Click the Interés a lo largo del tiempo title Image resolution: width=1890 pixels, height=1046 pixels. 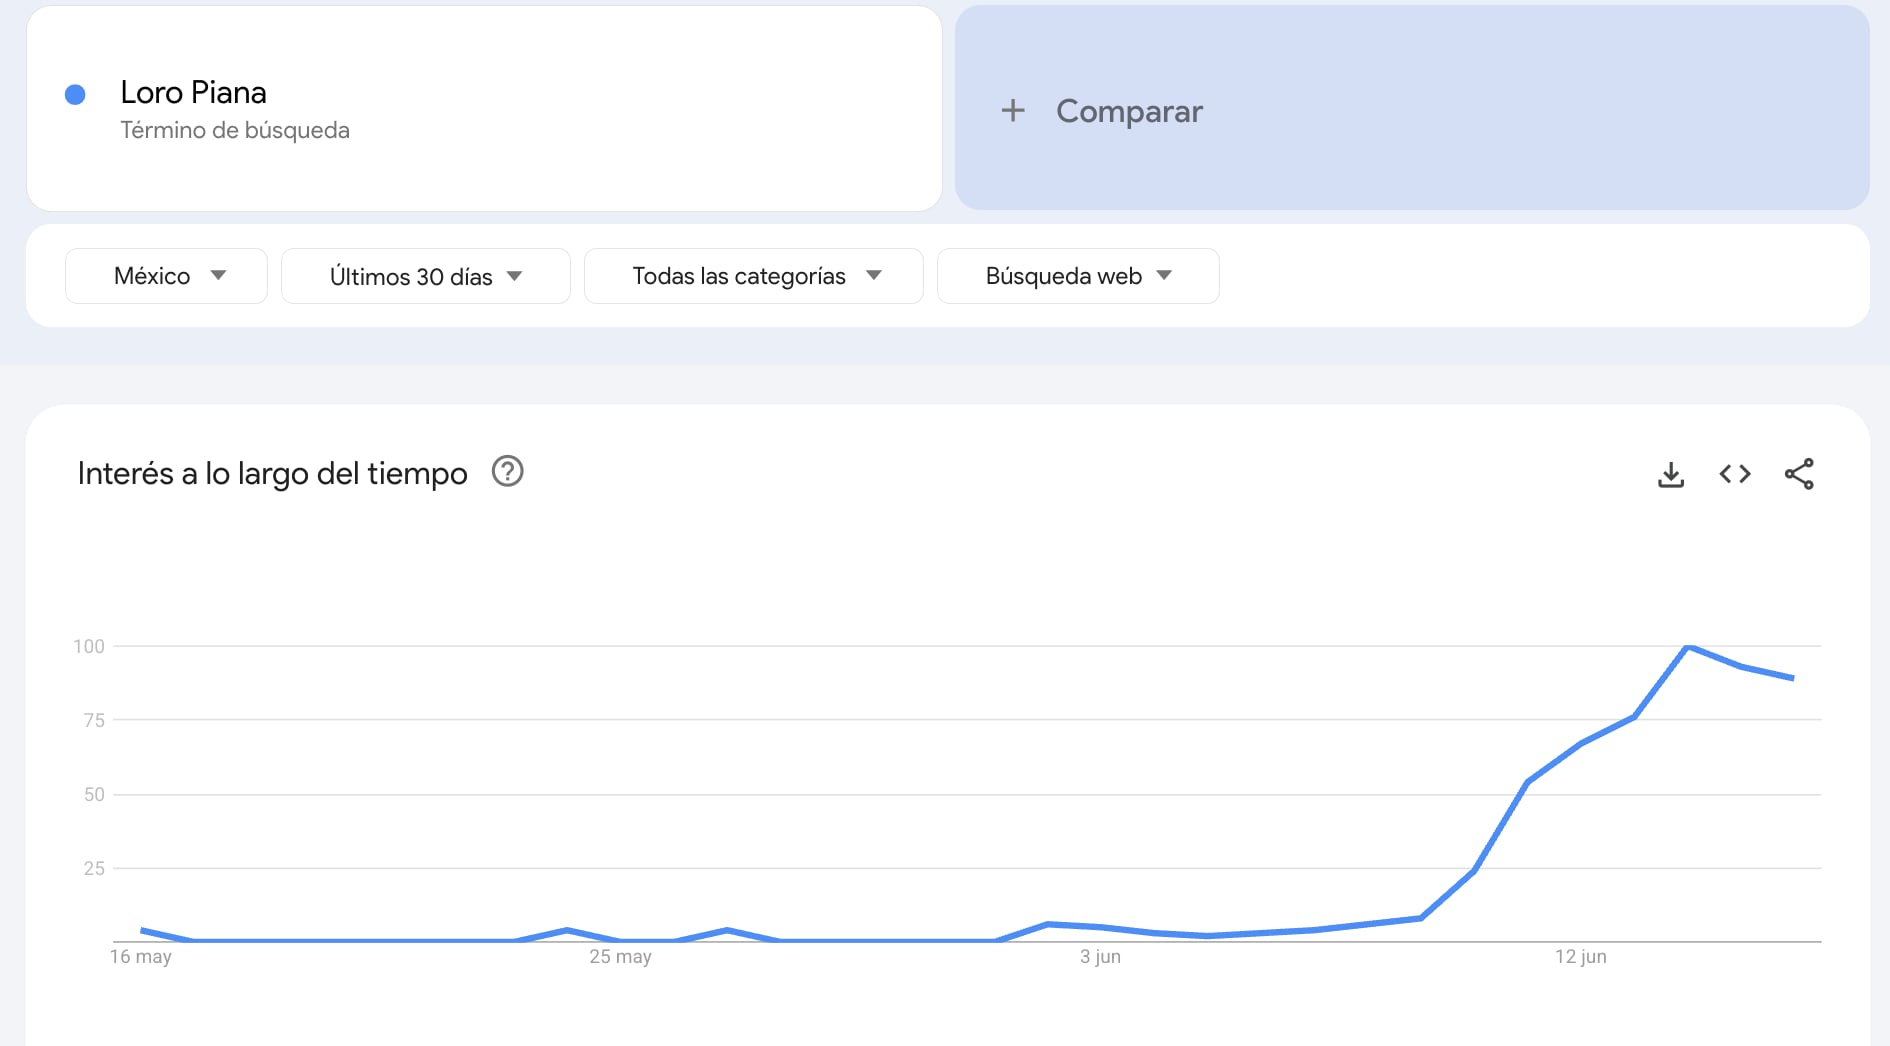273,472
